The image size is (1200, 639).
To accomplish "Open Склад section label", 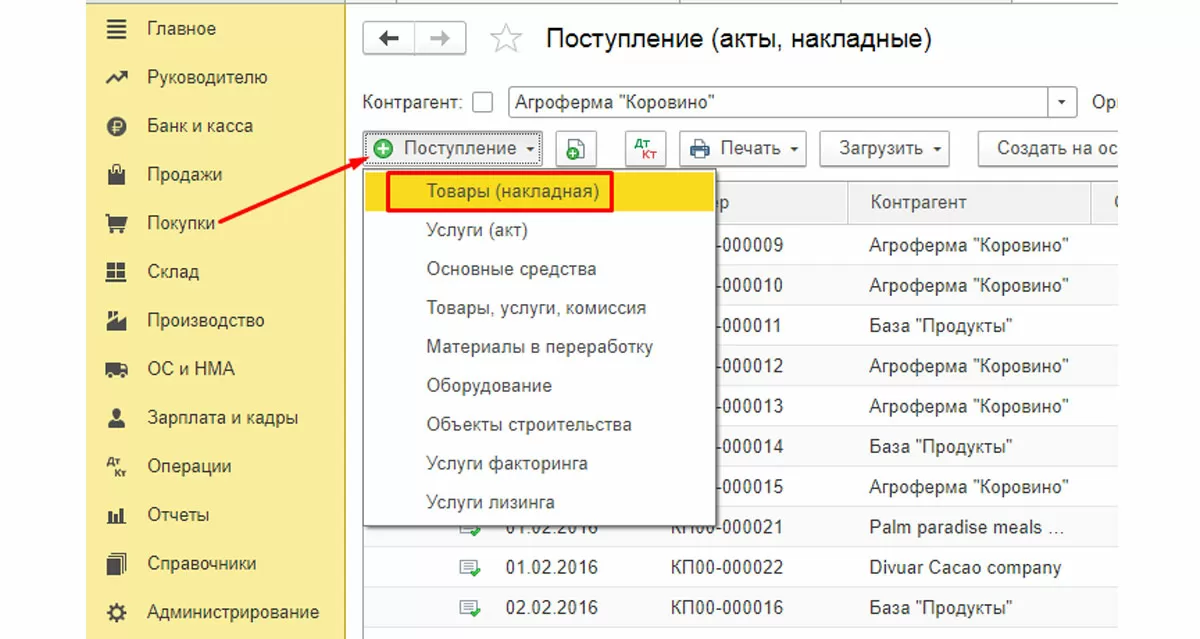I will click(x=173, y=272).
